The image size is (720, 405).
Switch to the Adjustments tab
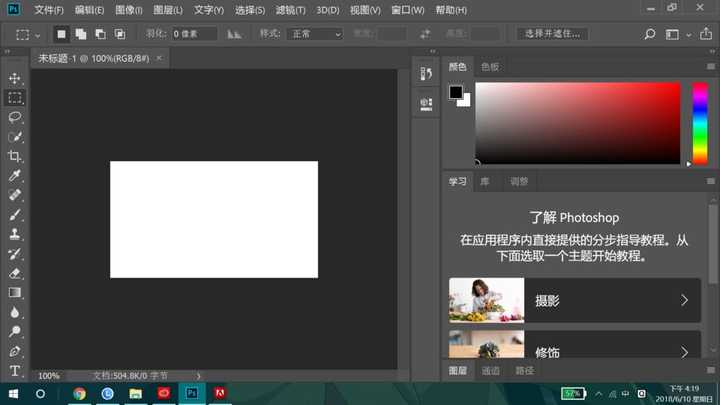[x=519, y=181]
